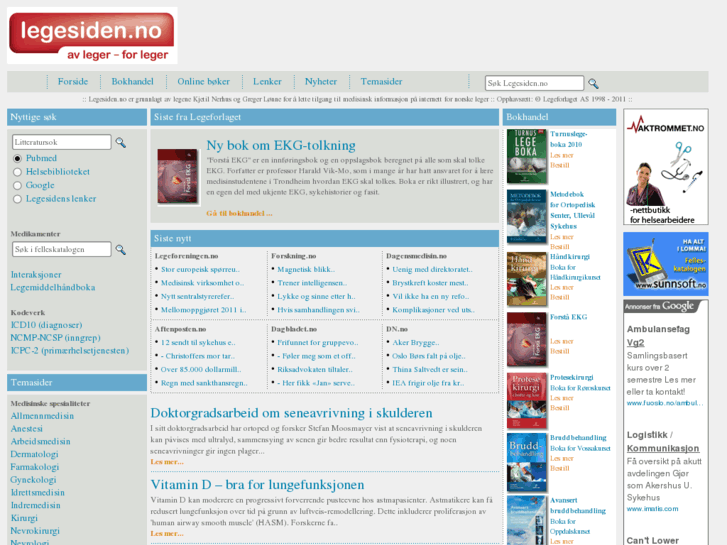The width and height of the screenshot is (727, 545).
Task: Open the ICD10 (diagnoser) link
Action: [x=46, y=325]
